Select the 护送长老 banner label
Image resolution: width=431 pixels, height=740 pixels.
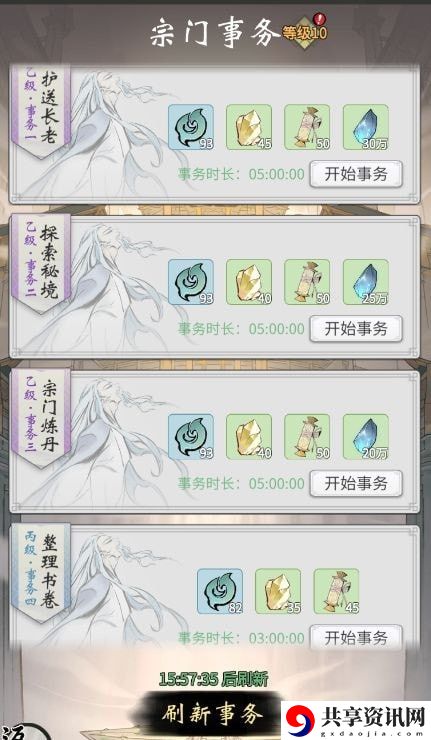(x=41, y=109)
